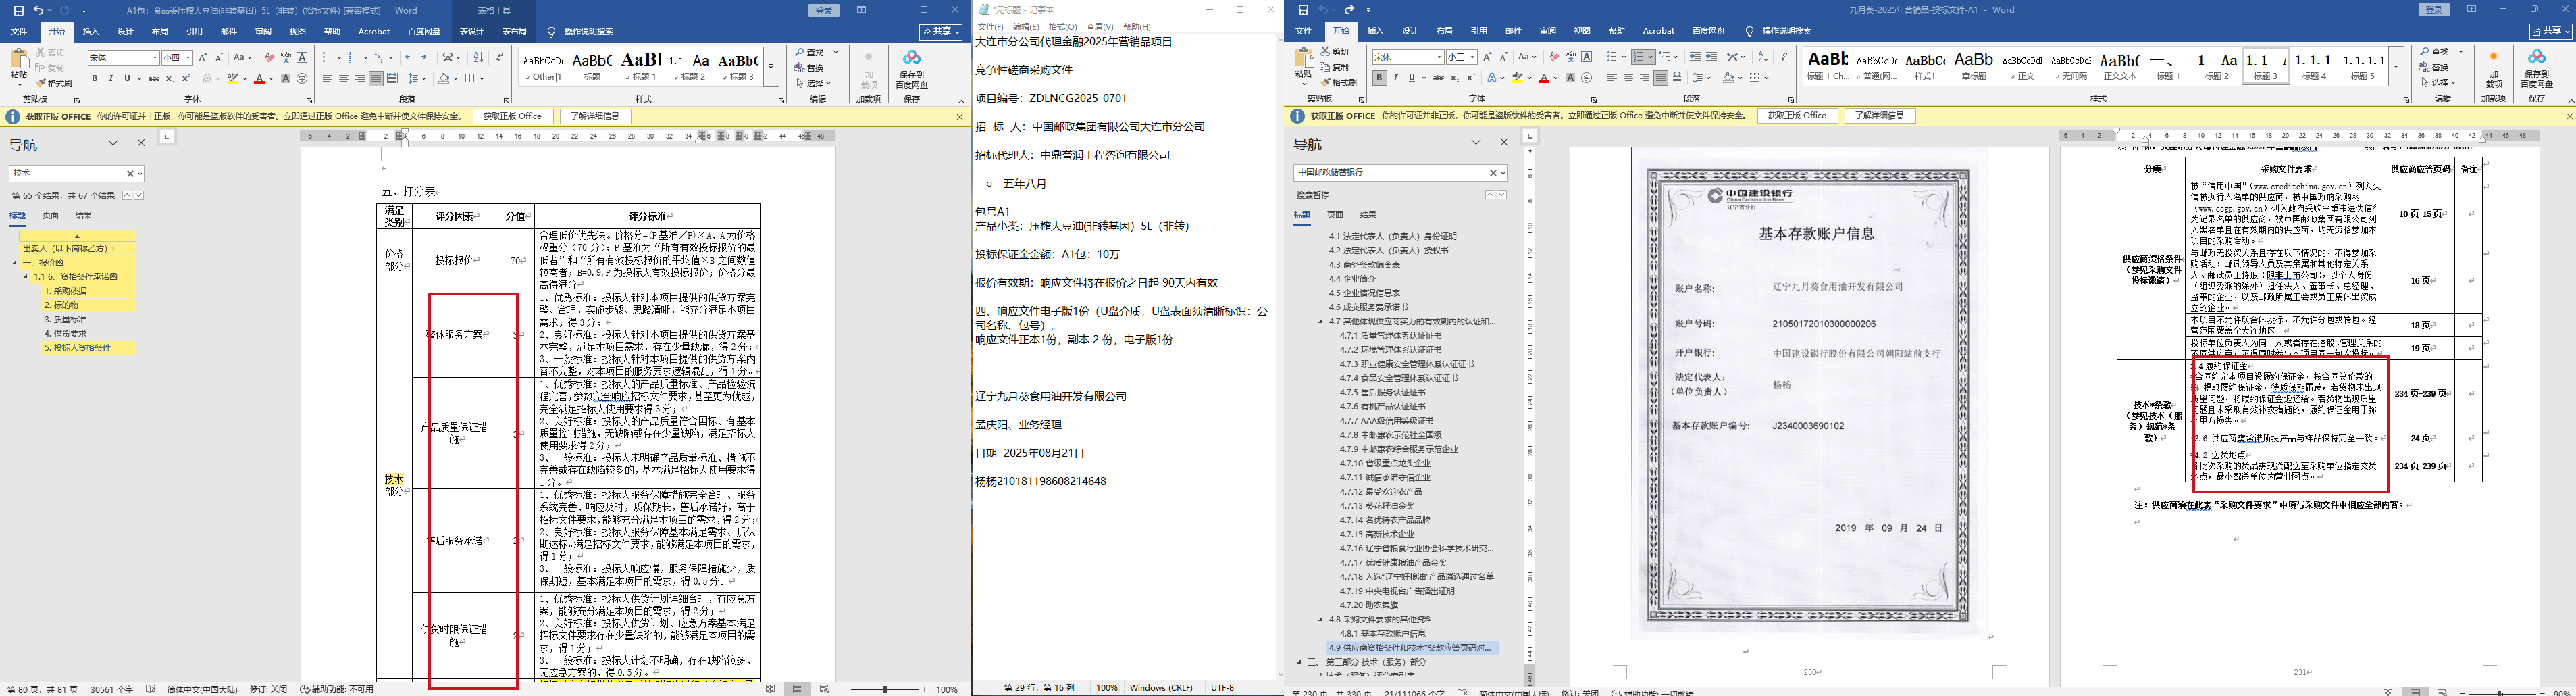Screen dimensions: 2576x696
Task: Click Find (查找) in the left Word ribbon
Action: point(810,52)
